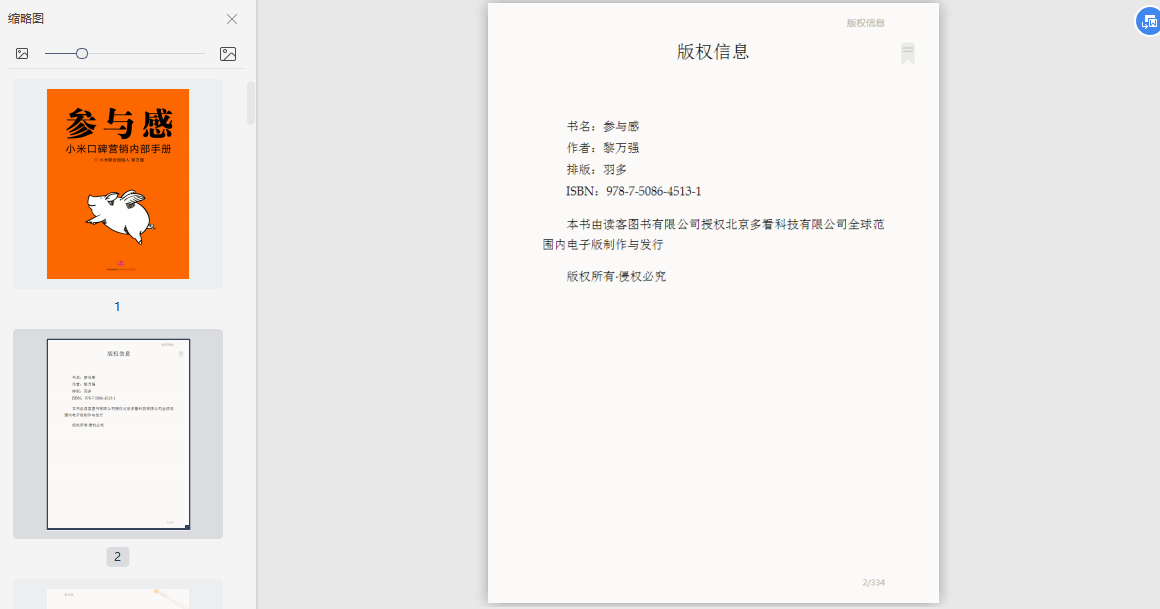Click the blue floating translate button
This screenshot has height=609, width=1160.
(x=1148, y=21)
